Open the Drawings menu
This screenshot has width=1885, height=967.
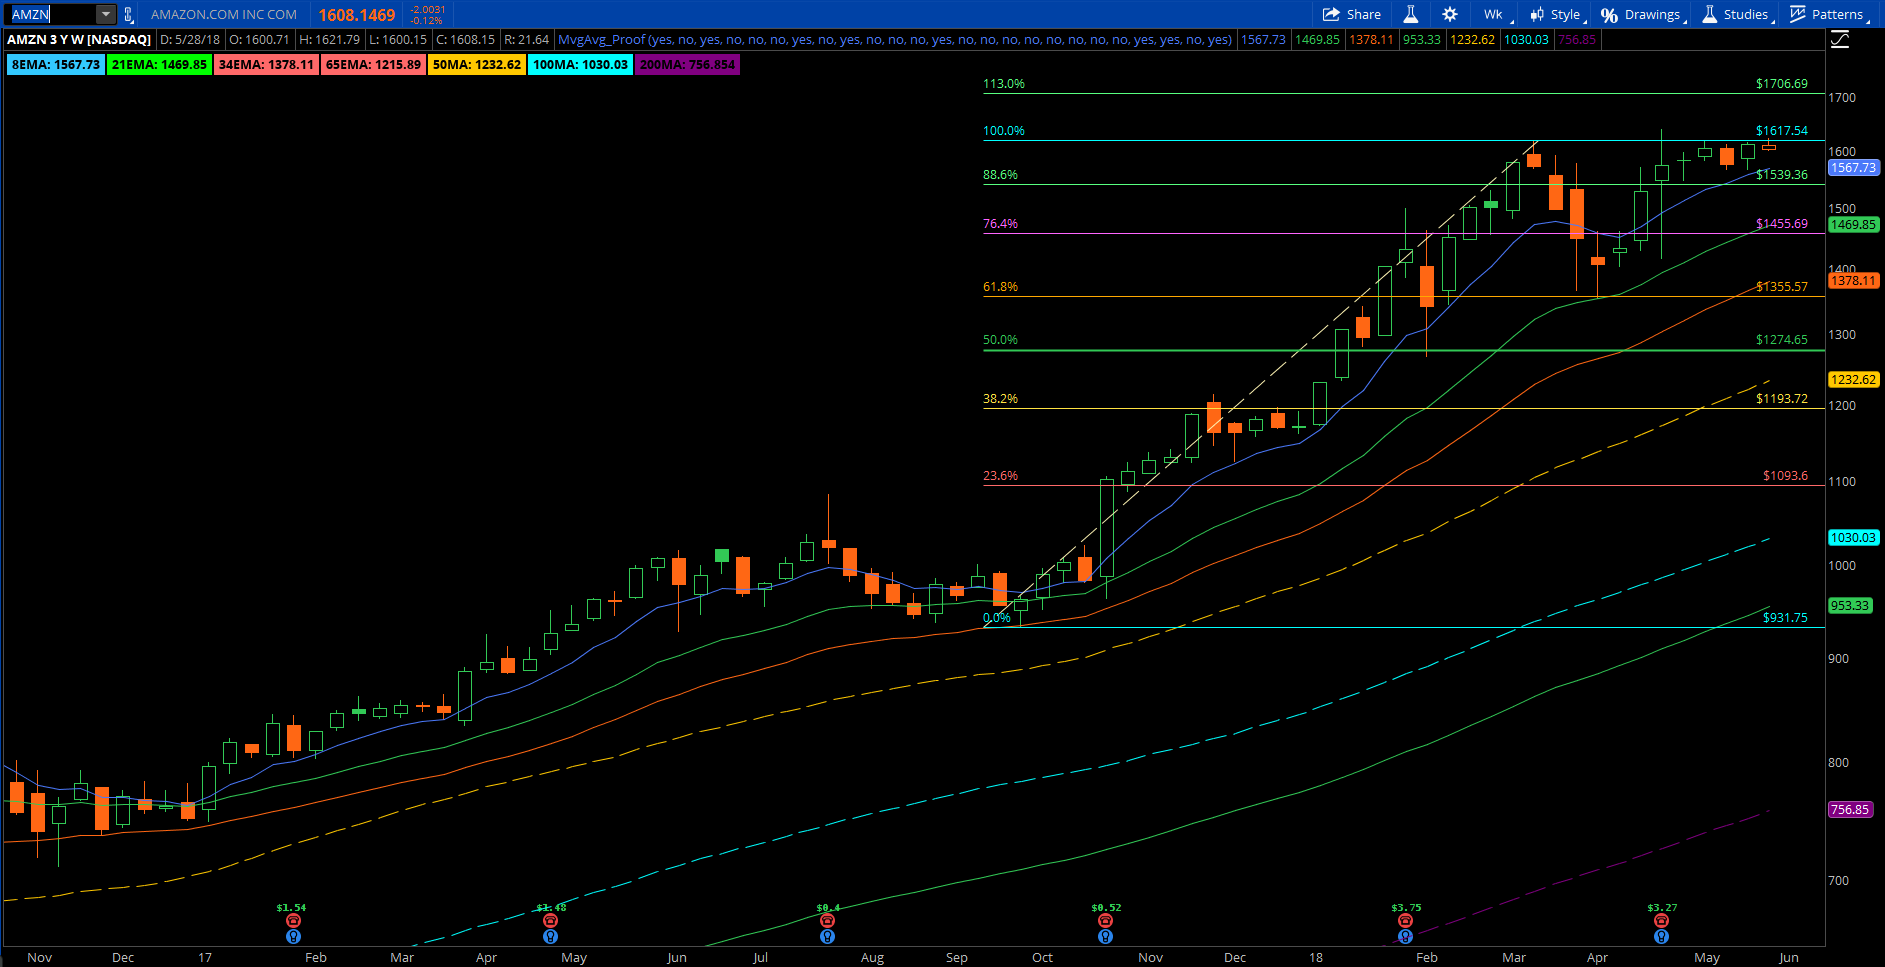point(1643,14)
